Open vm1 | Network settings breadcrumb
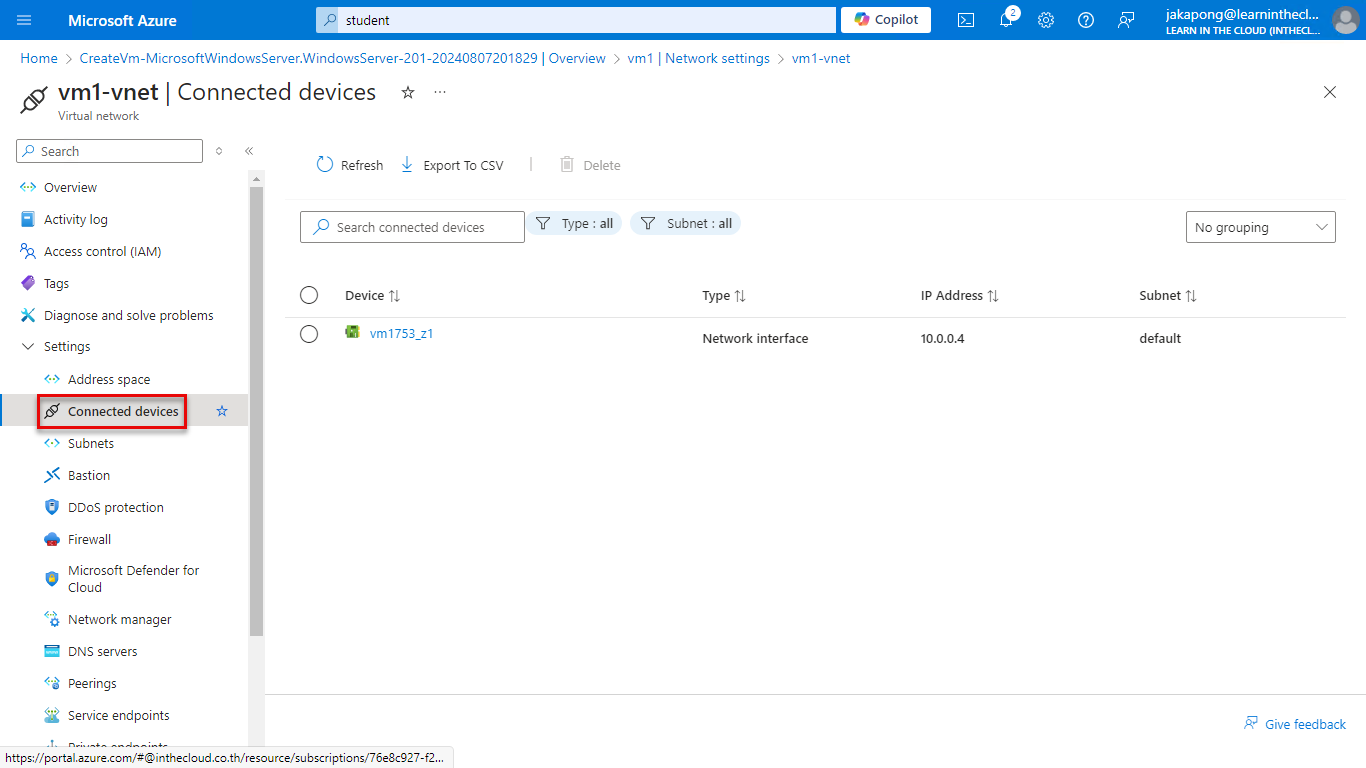The width and height of the screenshot is (1366, 768). [x=699, y=58]
